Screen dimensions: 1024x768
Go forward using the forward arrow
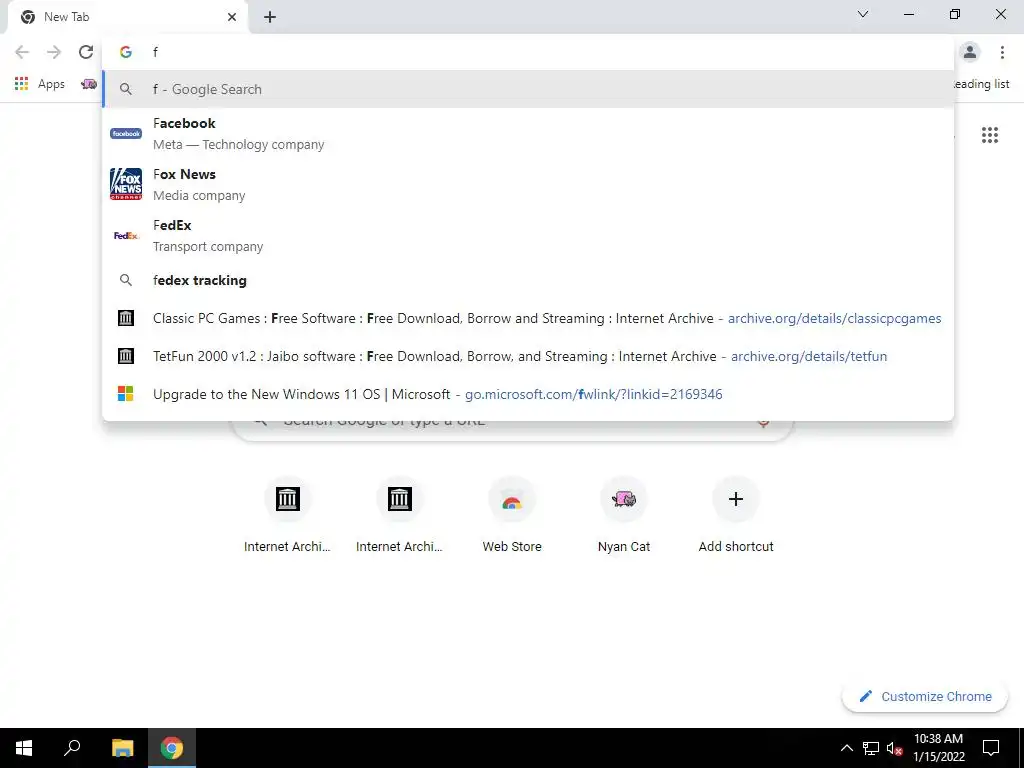pos(54,52)
